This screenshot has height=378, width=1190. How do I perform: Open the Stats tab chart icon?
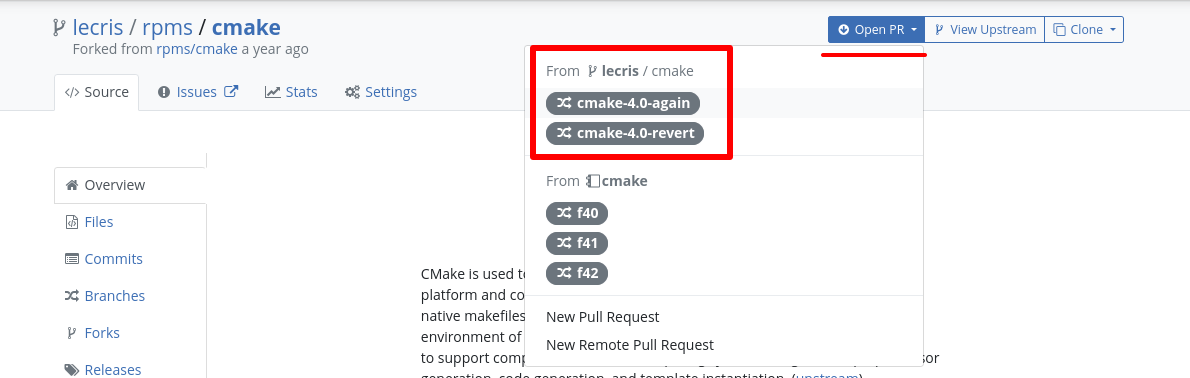click(273, 93)
